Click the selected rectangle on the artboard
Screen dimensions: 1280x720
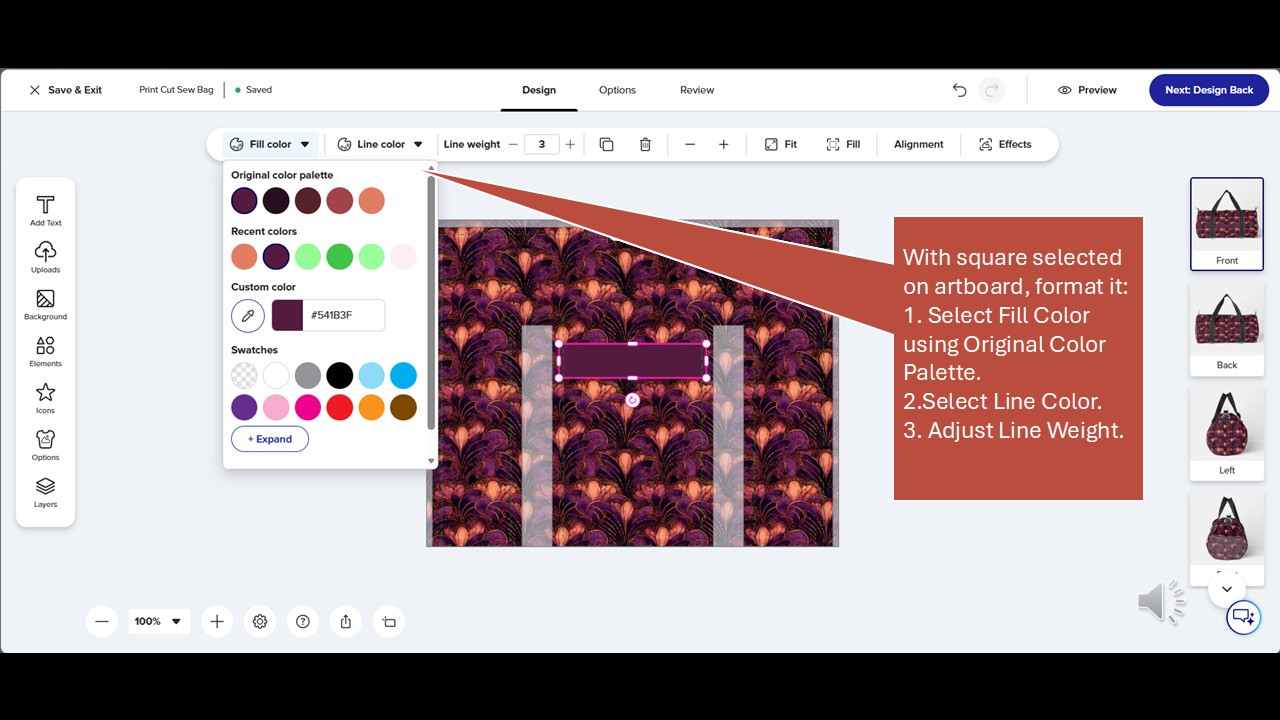(632, 361)
